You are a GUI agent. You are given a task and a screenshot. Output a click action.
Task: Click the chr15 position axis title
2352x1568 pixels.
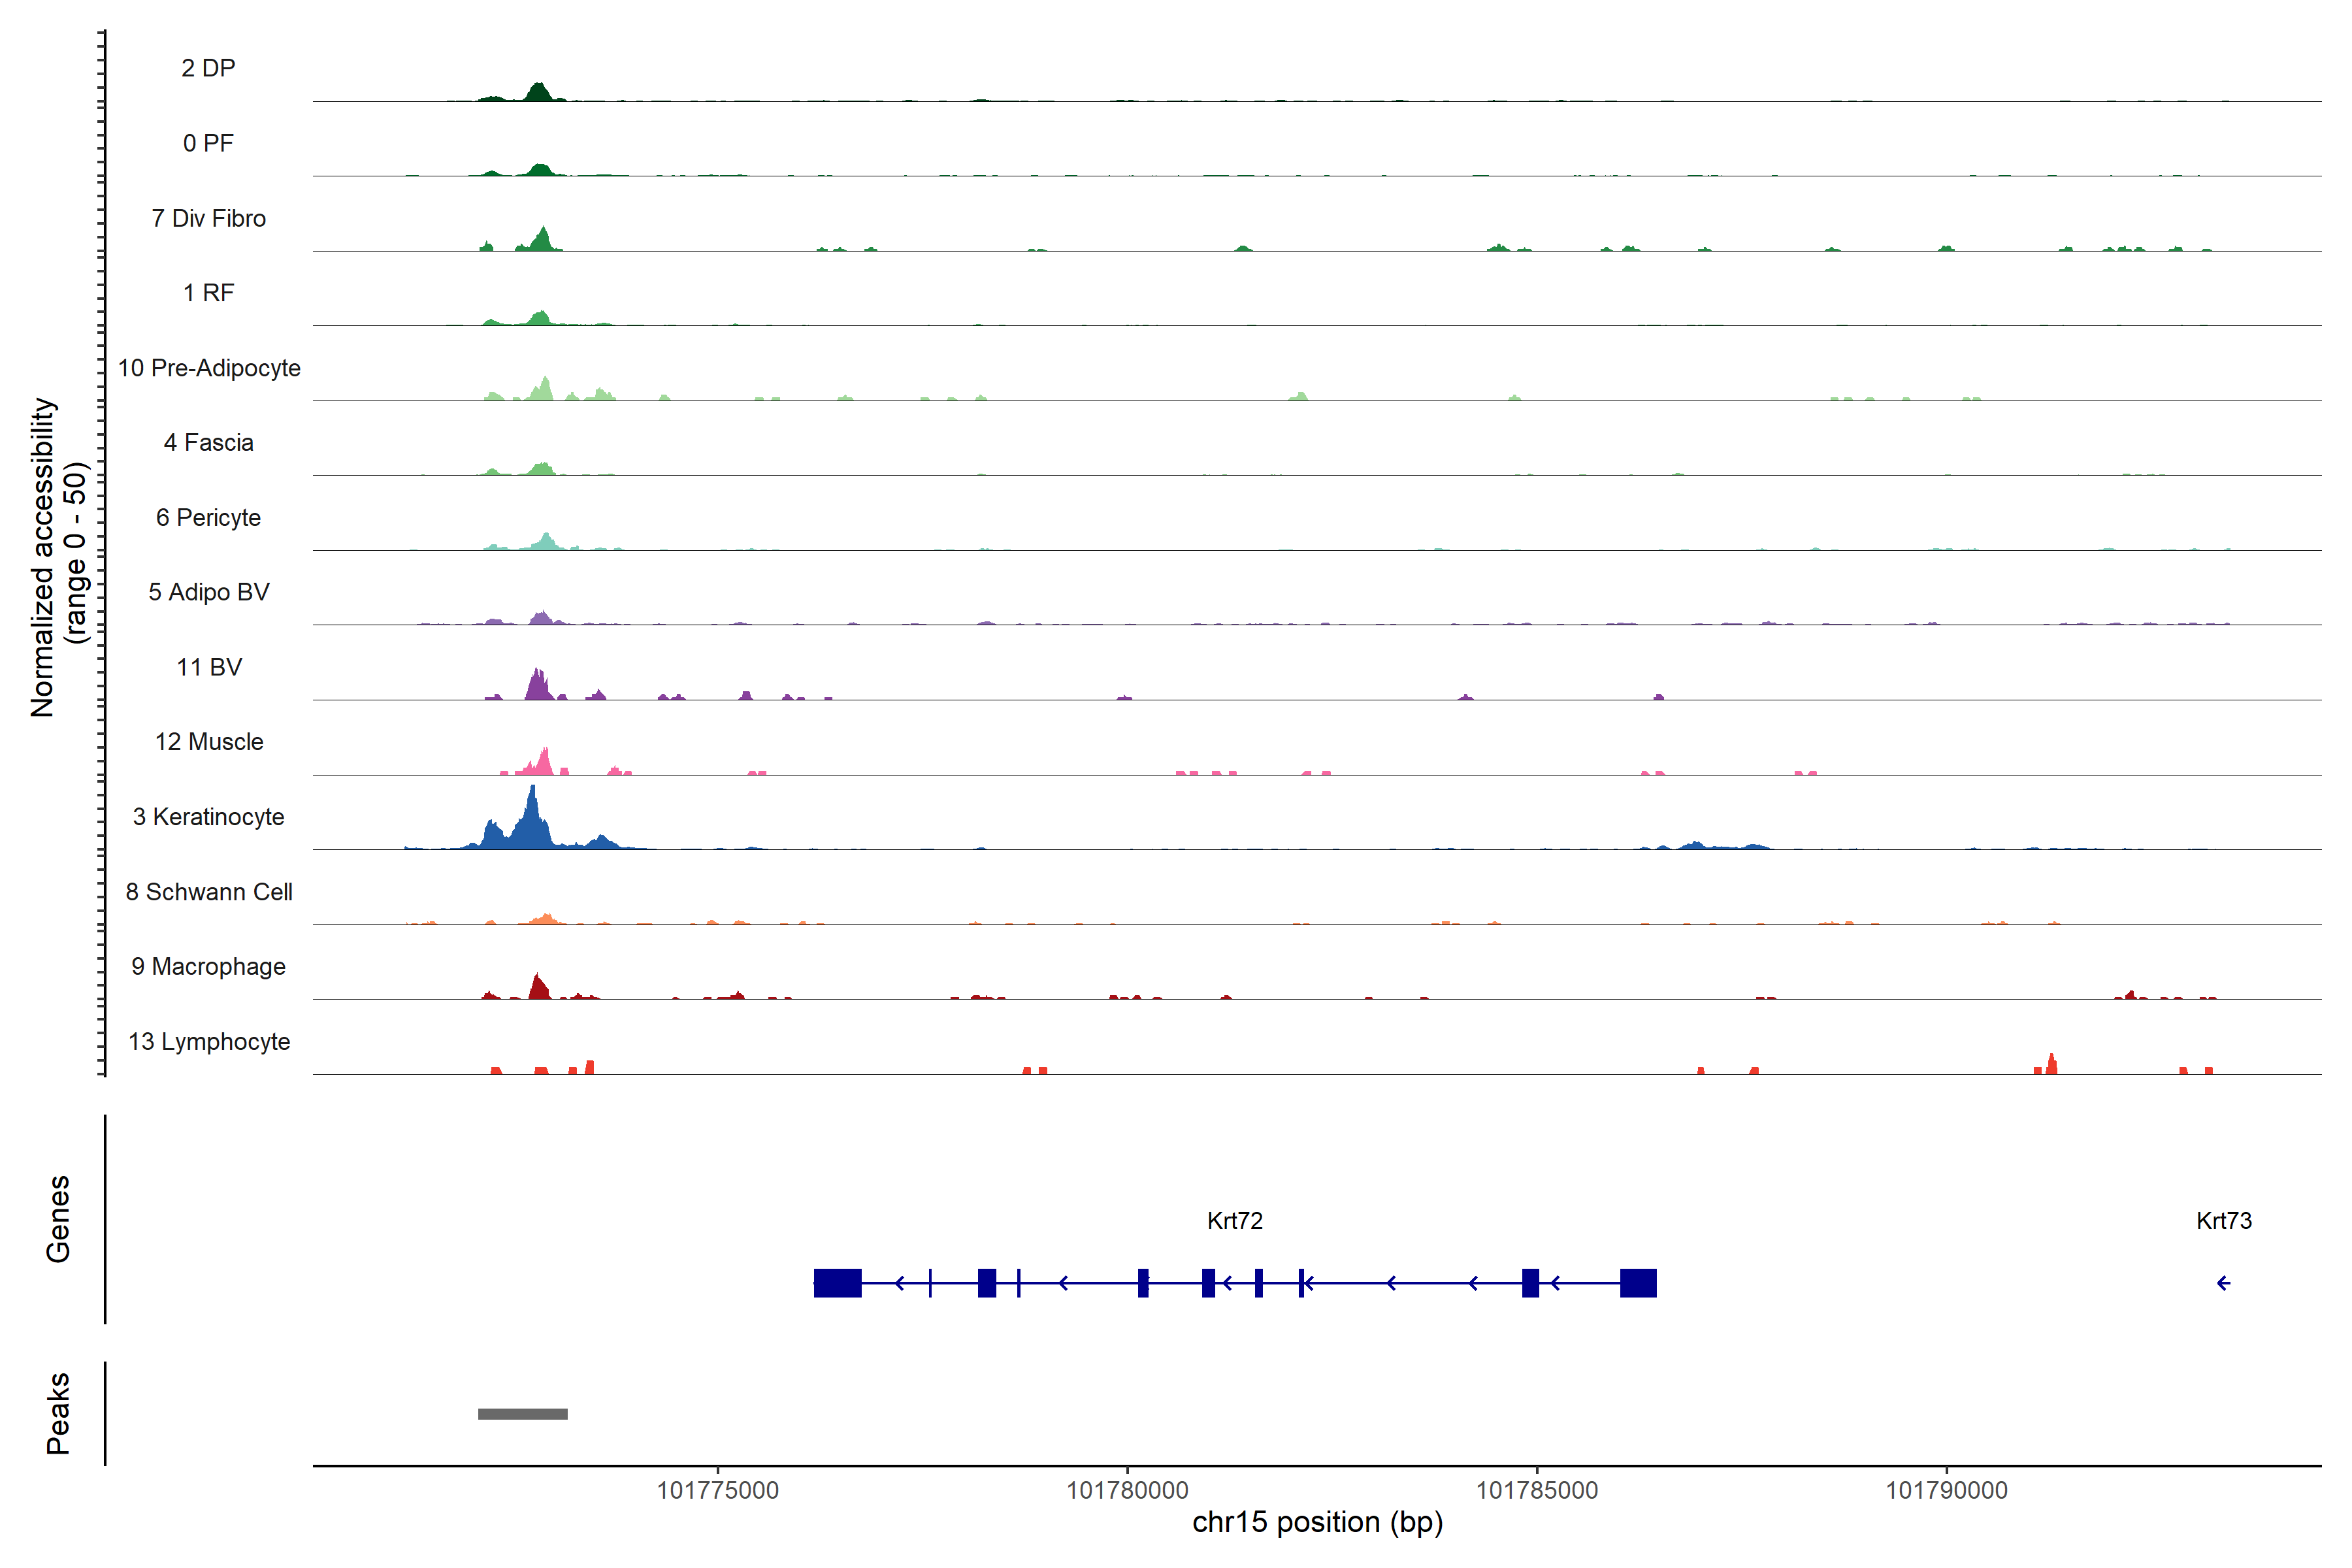click(x=1317, y=1522)
